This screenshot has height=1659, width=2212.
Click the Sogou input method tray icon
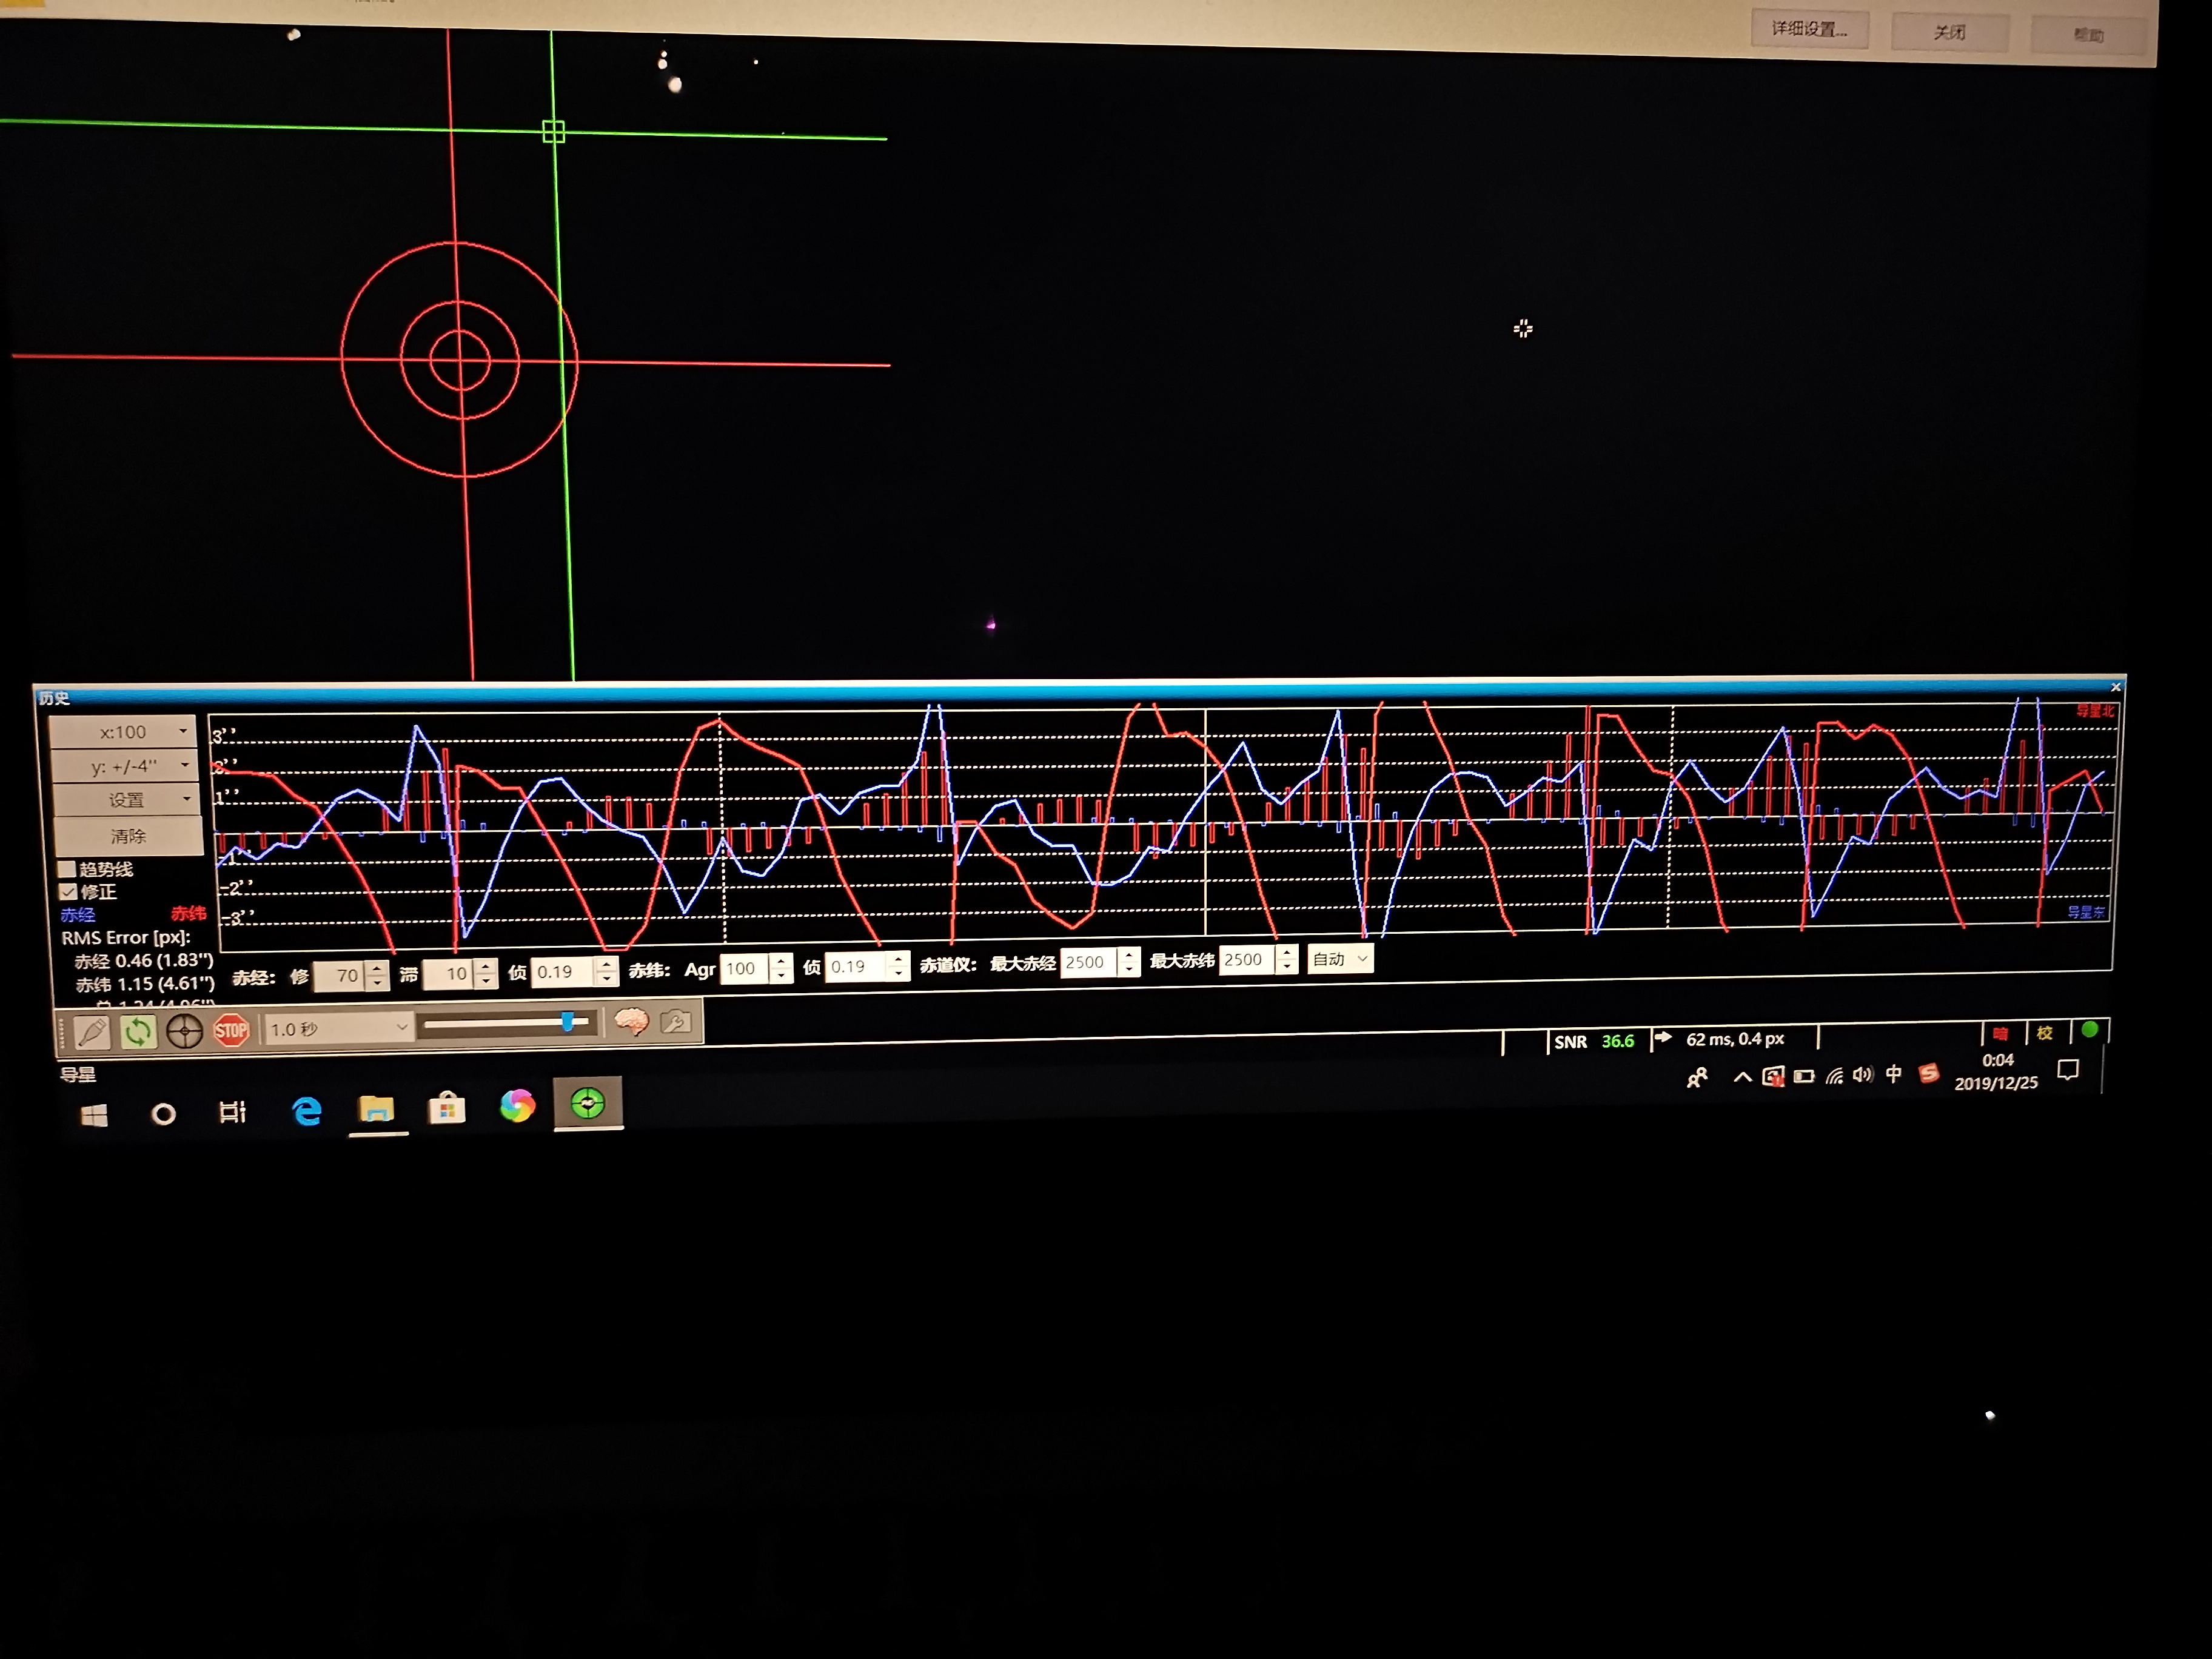[1929, 1074]
